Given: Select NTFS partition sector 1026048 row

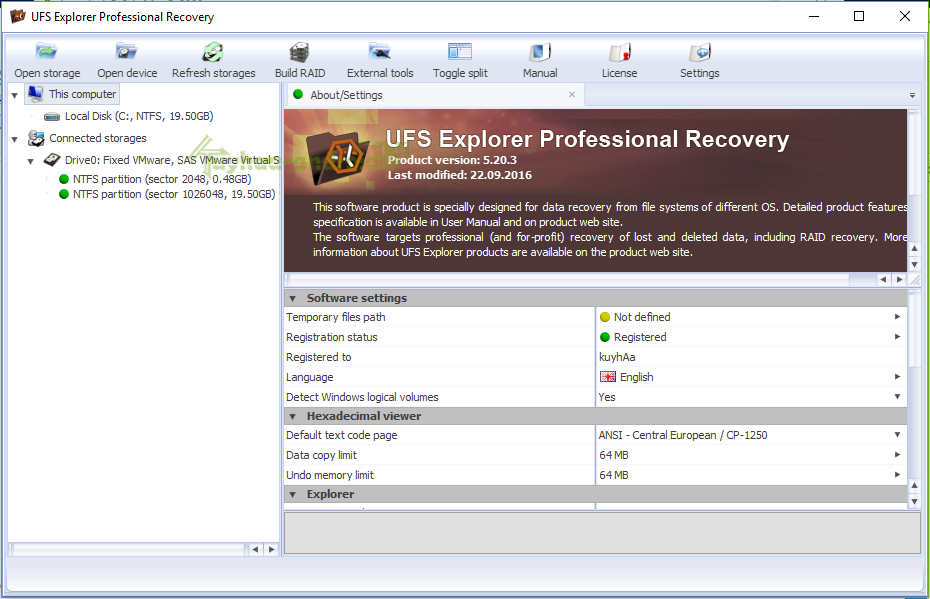Looking at the screenshot, I should tap(167, 194).
